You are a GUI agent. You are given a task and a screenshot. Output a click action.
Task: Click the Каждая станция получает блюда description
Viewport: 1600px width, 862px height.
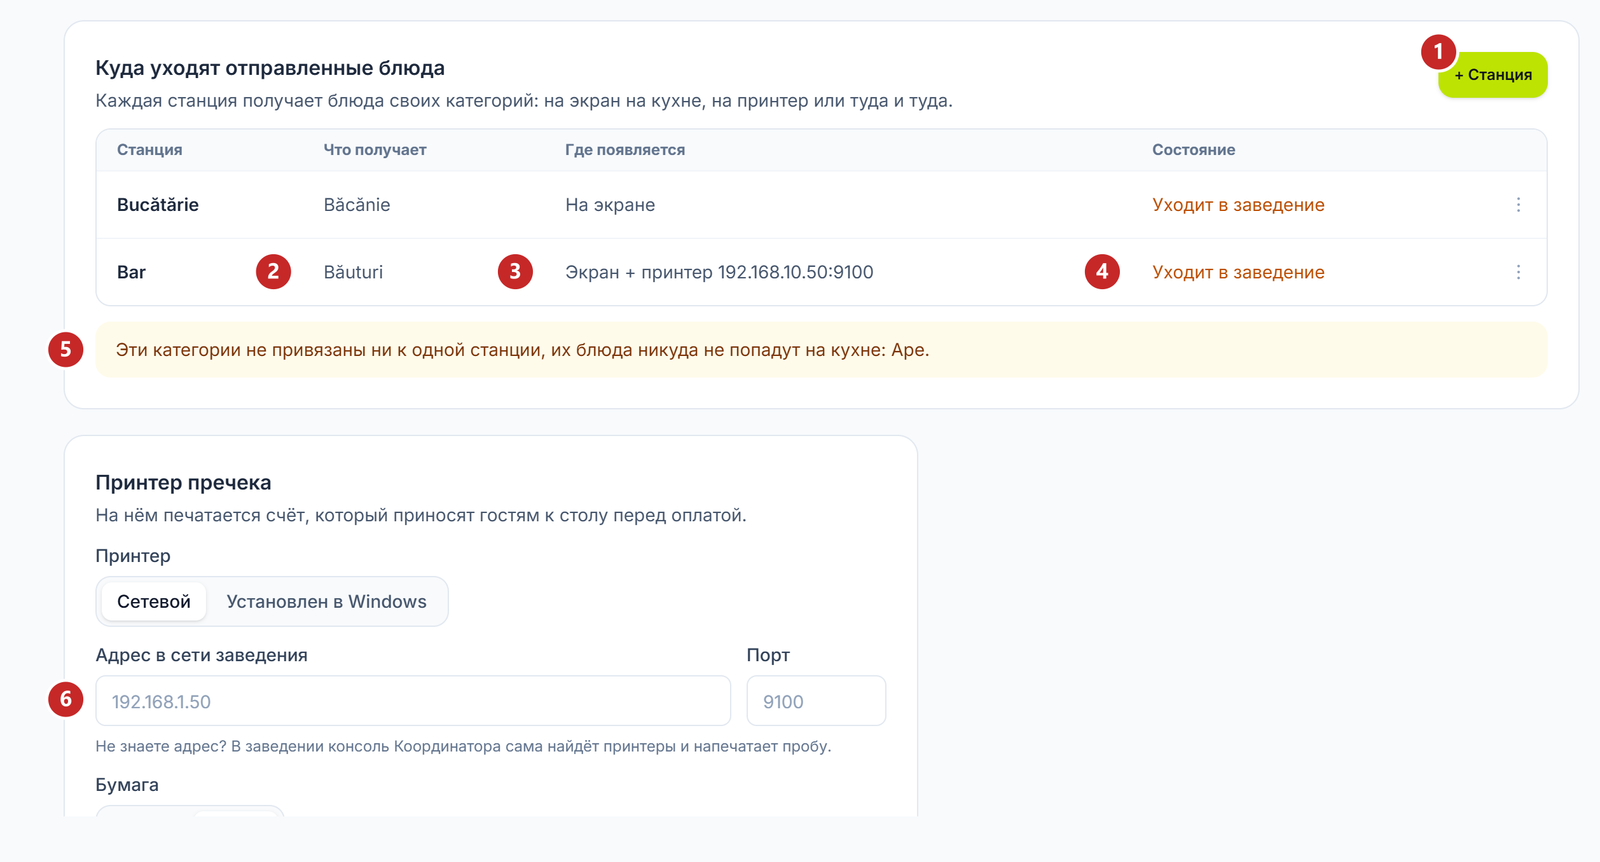(x=524, y=101)
